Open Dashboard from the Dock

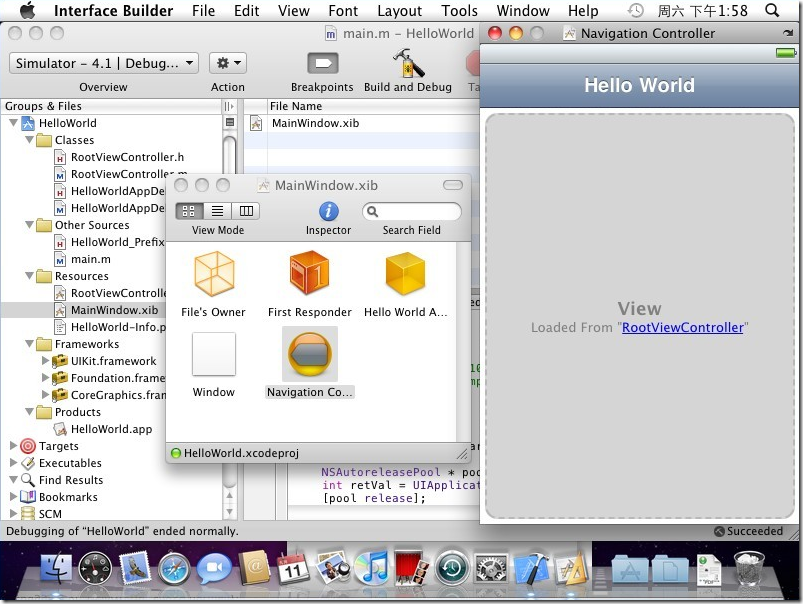click(95, 568)
